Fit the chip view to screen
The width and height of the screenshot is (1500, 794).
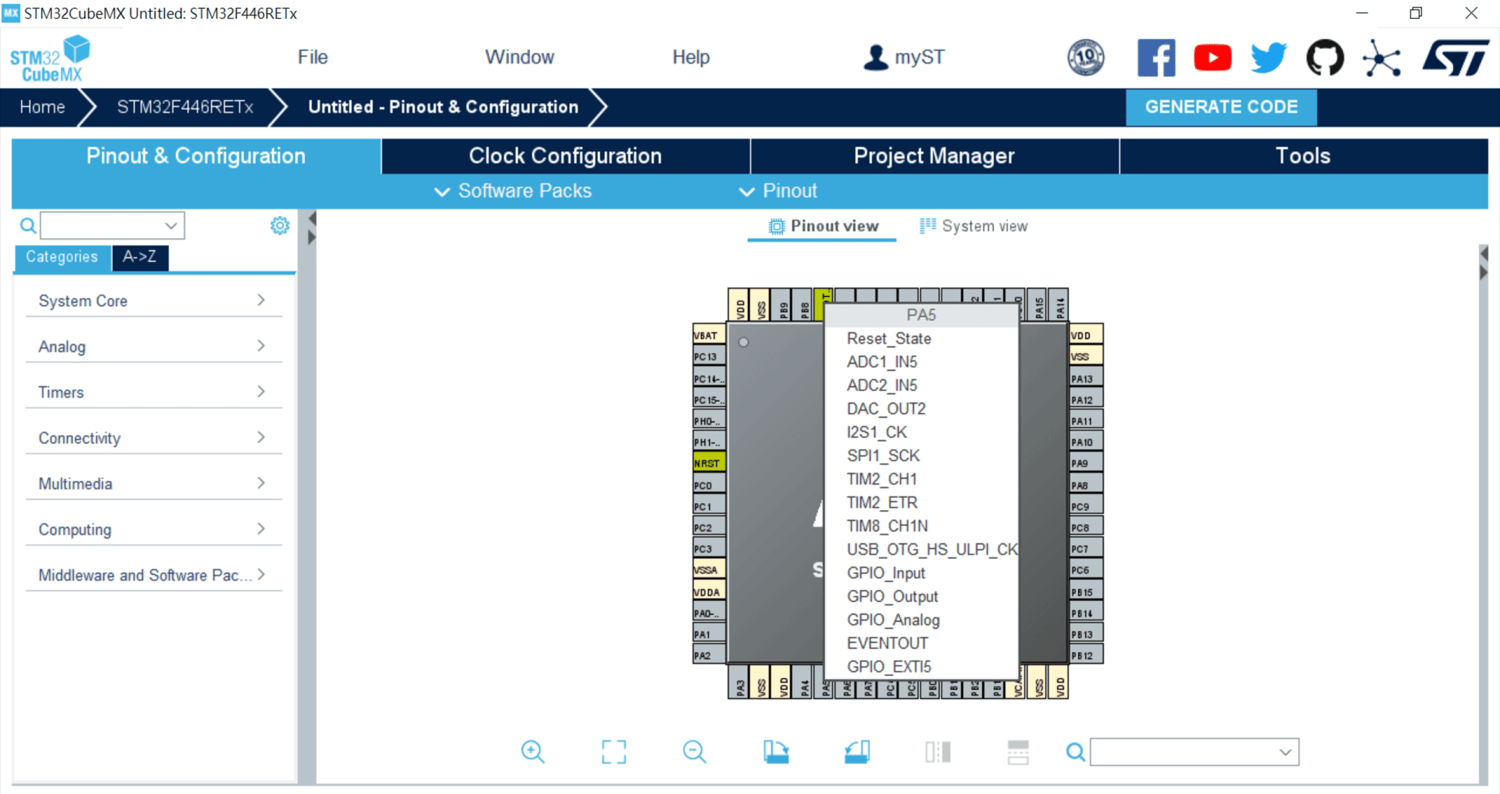tap(614, 752)
